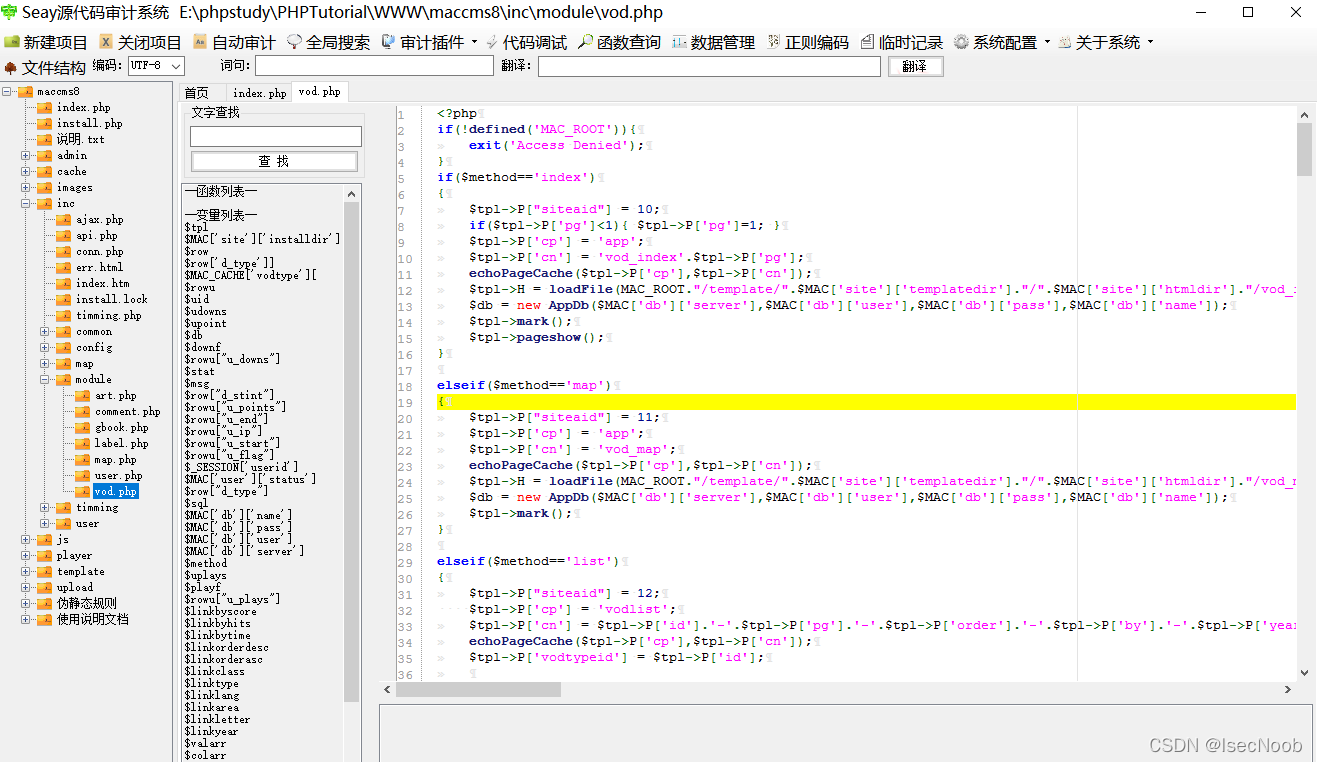Open gbook.php file icon

(83, 427)
